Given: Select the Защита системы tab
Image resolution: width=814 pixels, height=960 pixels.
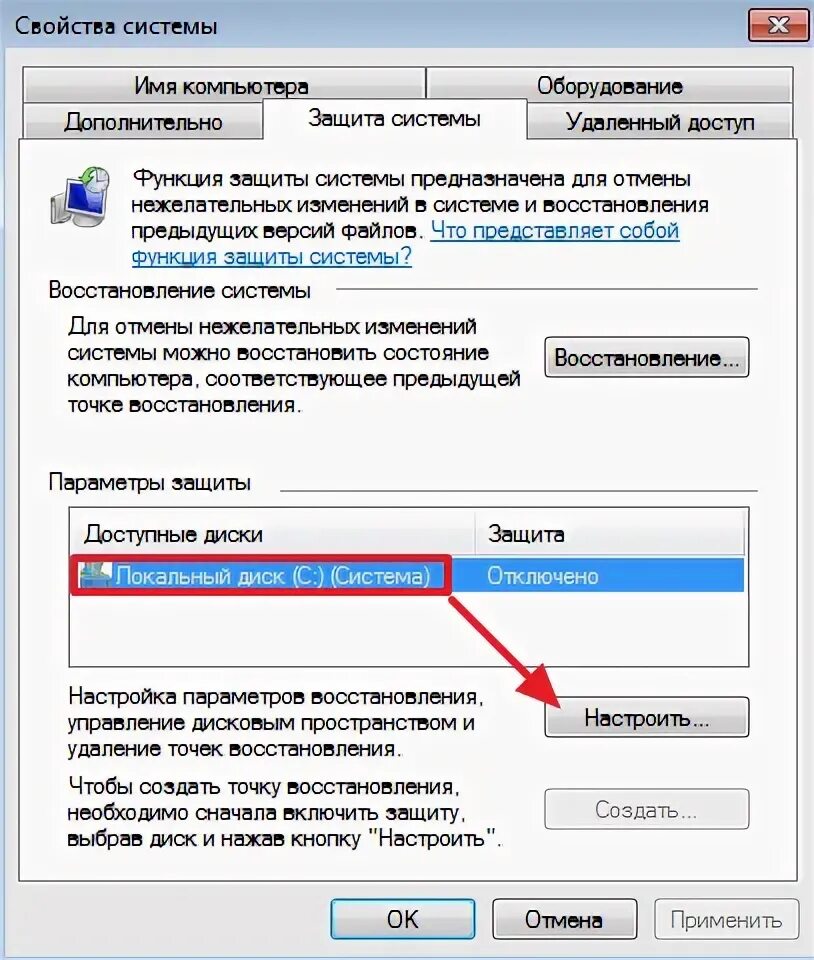Looking at the screenshot, I should point(395,118).
